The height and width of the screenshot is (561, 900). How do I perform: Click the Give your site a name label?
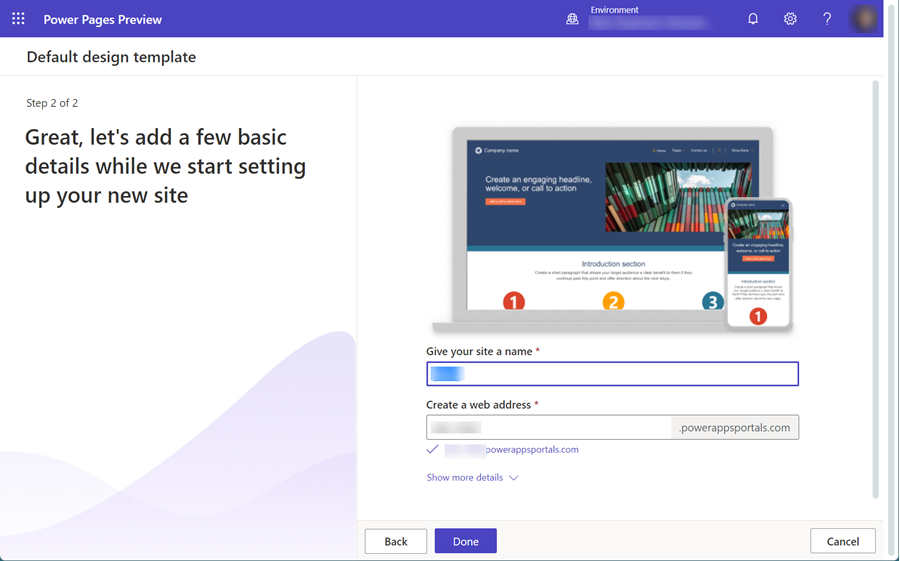click(479, 351)
